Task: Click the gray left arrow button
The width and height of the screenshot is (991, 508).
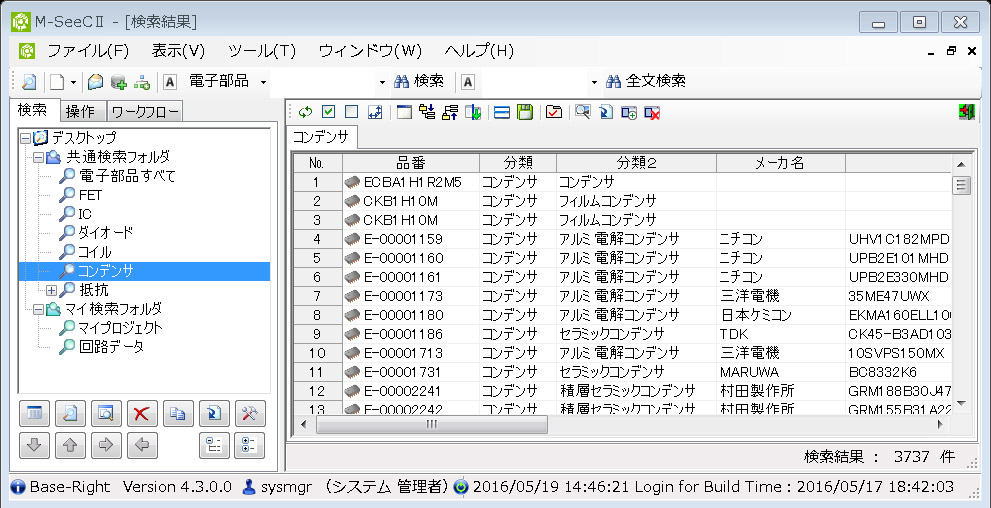Action: (x=142, y=445)
